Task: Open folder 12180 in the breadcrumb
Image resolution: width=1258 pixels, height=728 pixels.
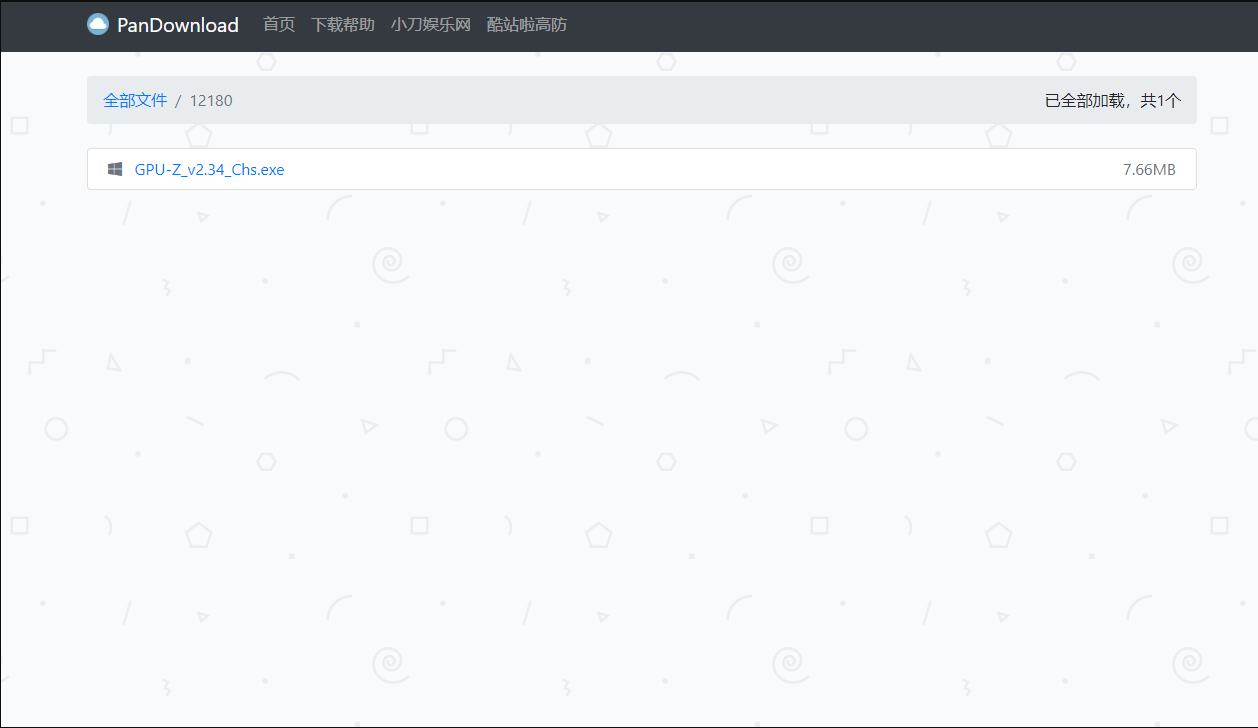Action: point(211,100)
